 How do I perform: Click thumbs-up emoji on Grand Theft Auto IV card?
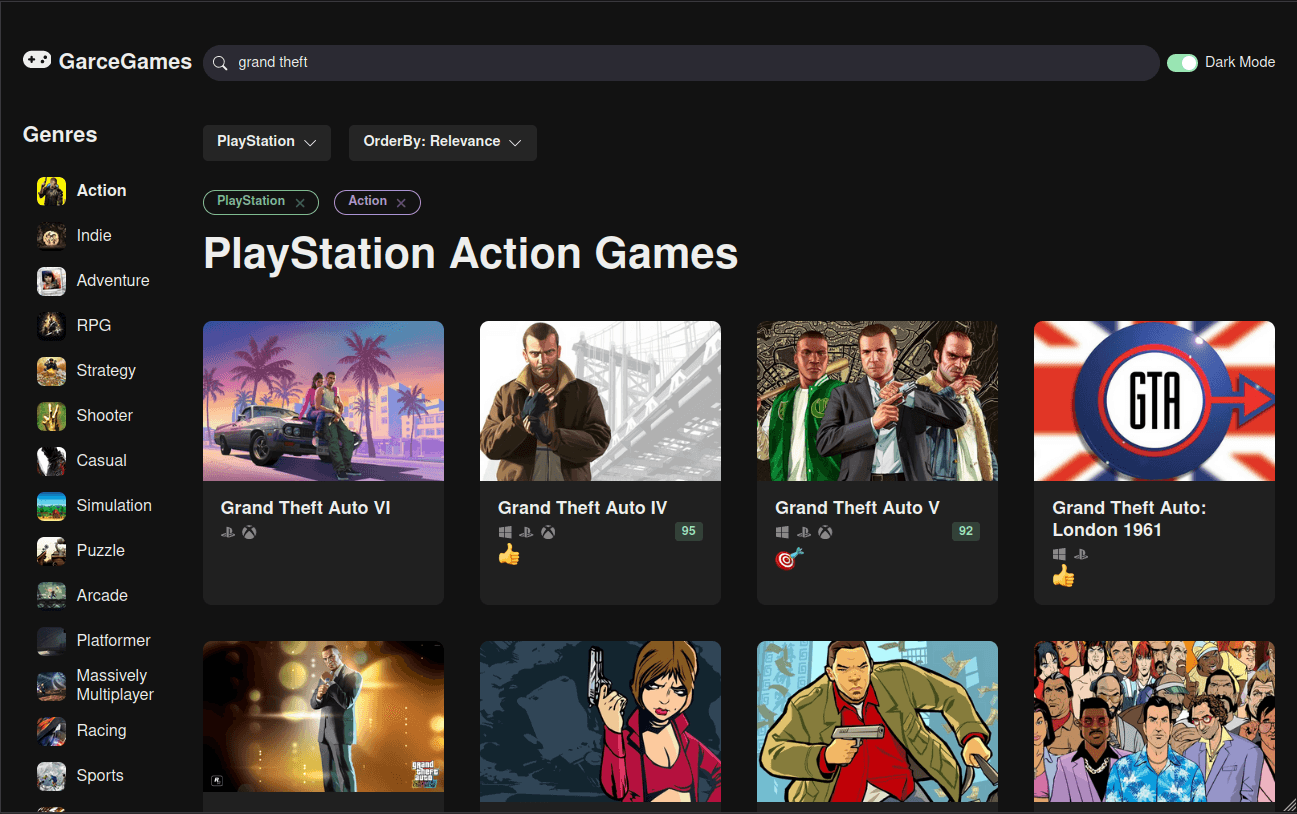(x=509, y=554)
